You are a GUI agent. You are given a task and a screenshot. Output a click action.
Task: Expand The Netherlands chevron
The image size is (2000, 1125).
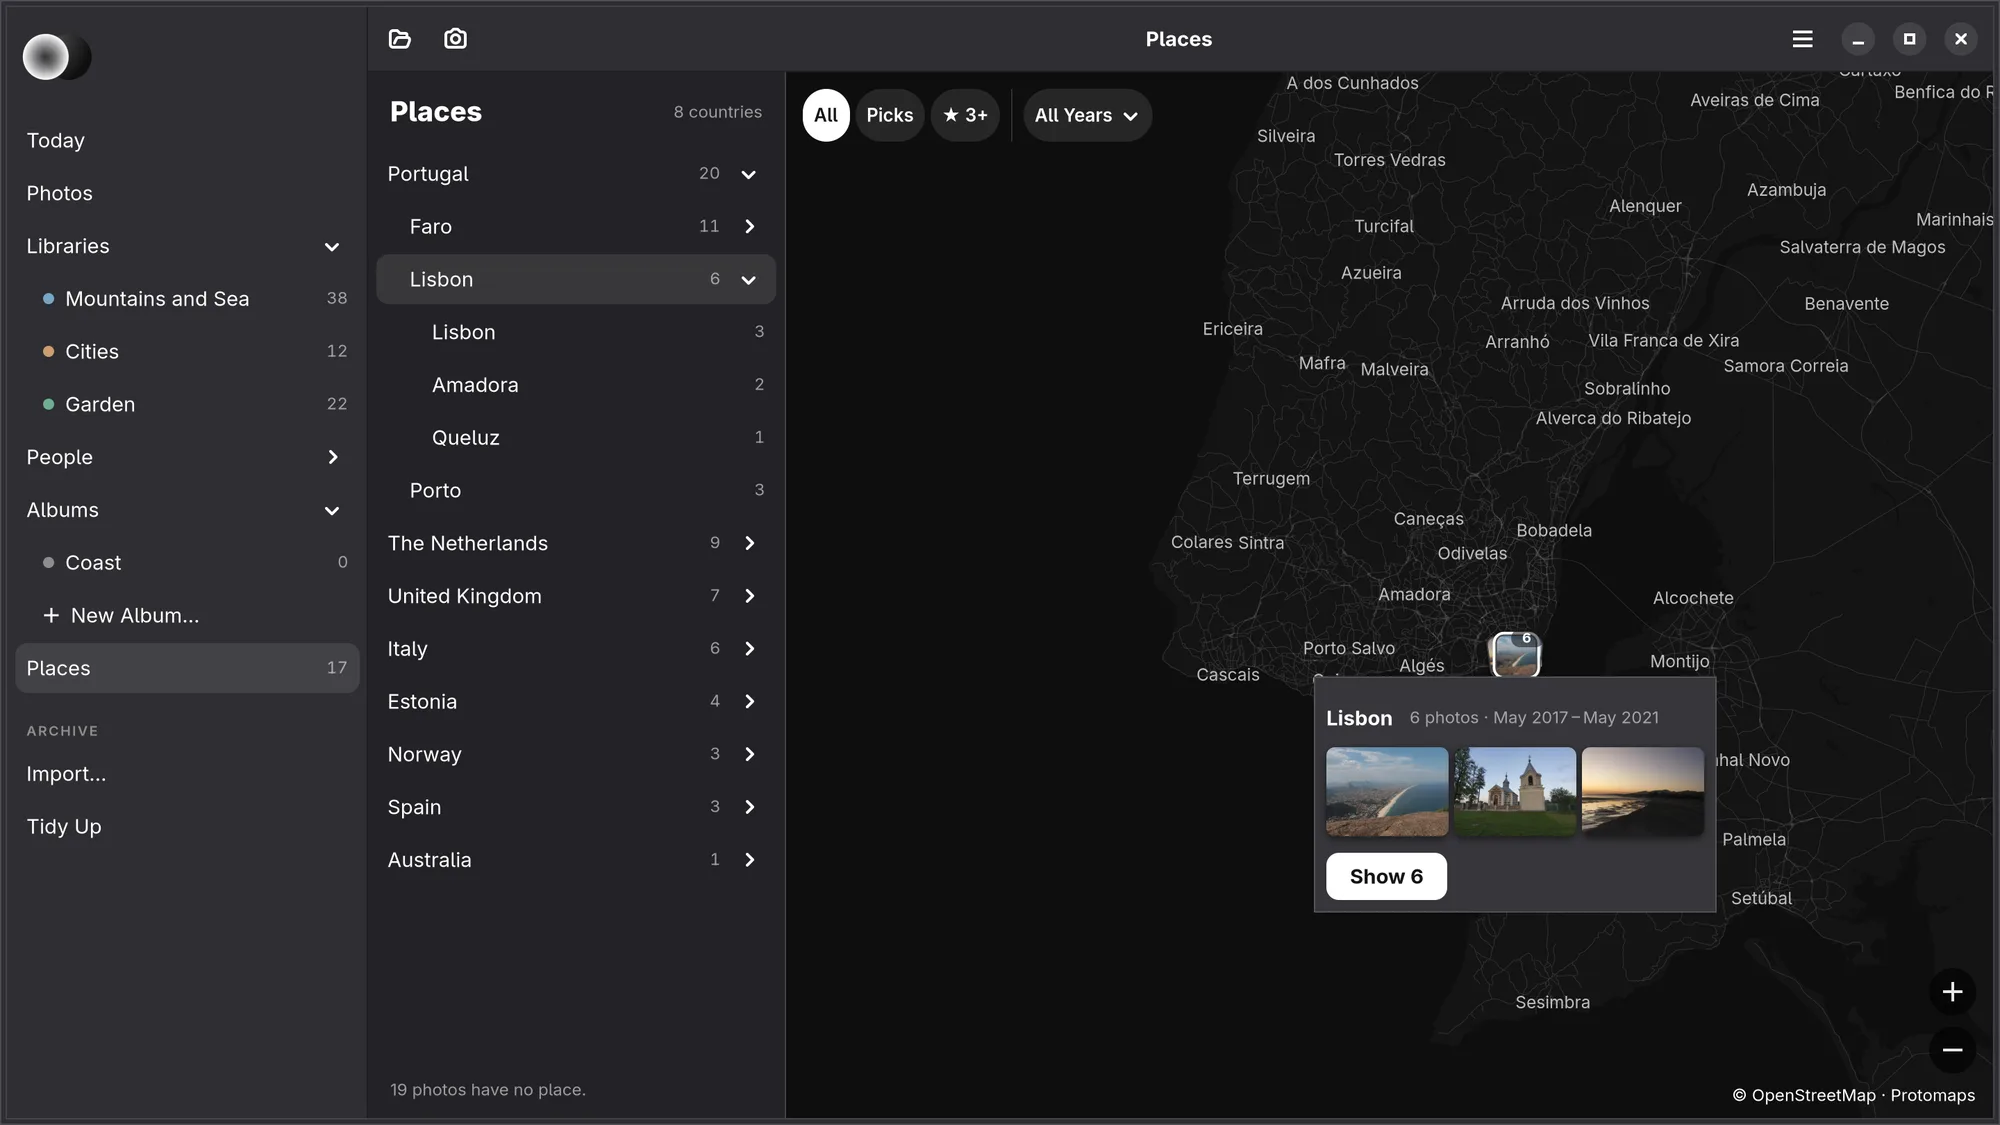750,543
